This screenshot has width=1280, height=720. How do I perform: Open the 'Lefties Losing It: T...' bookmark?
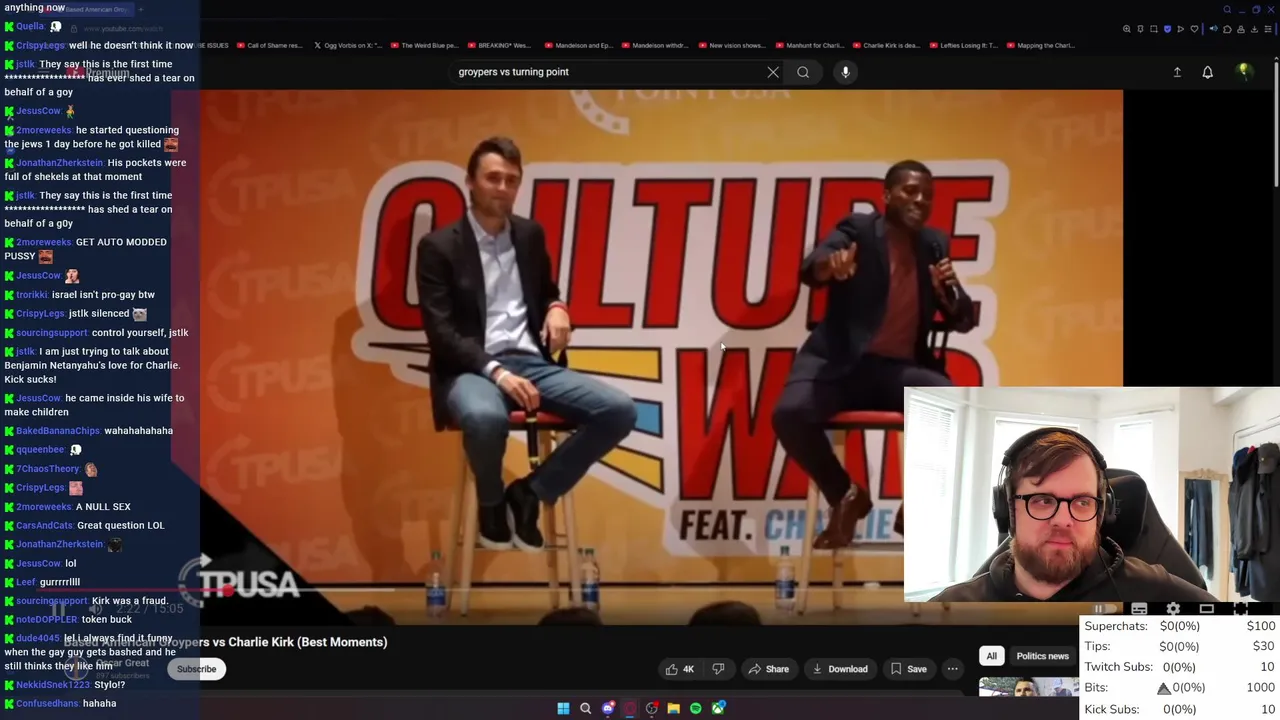[x=963, y=45]
